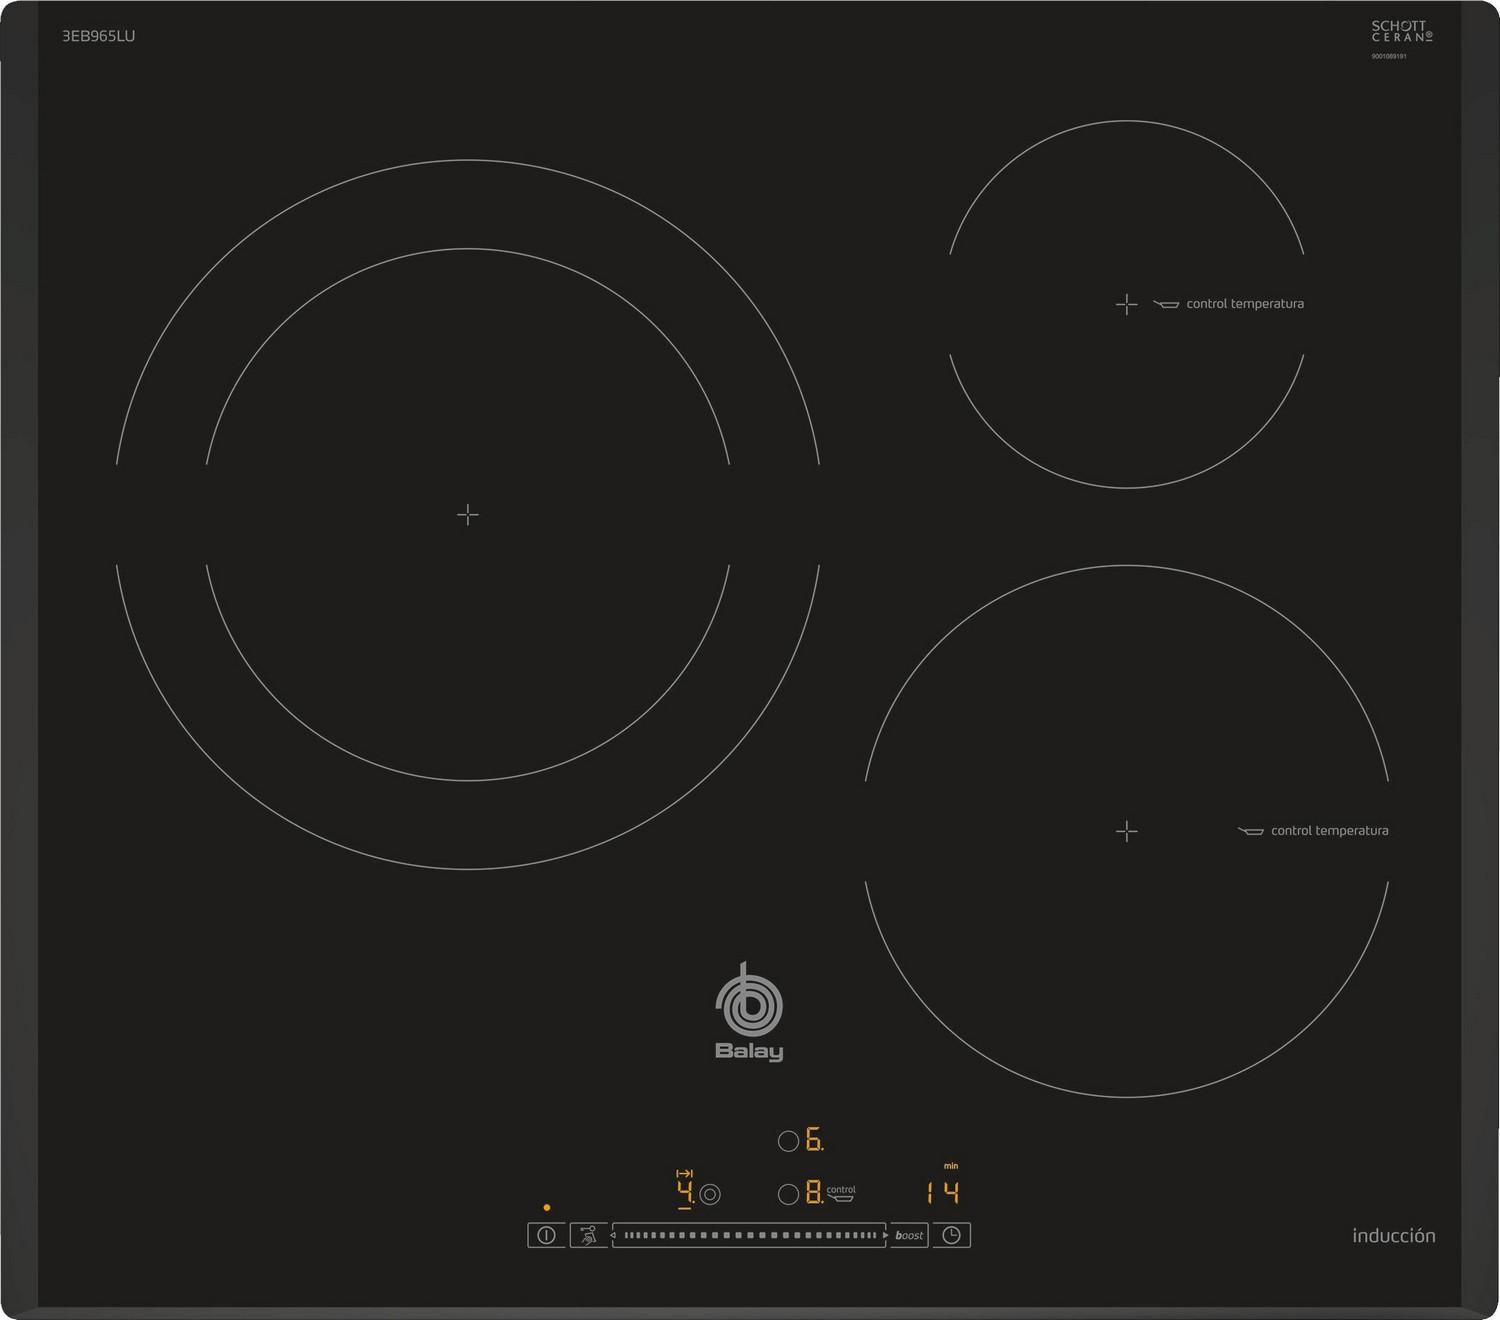Tap the frying pan control icon on the panel

[x=841, y=1194]
